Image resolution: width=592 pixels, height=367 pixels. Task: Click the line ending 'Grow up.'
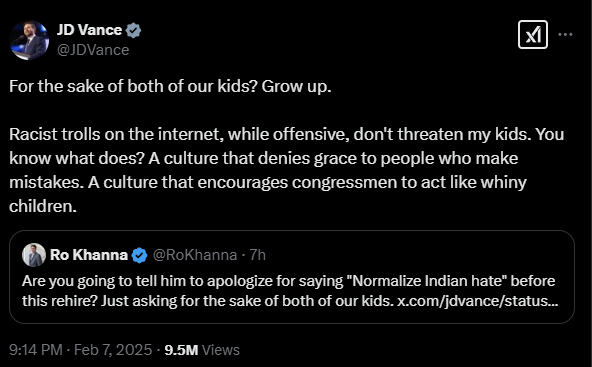tap(170, 86)
